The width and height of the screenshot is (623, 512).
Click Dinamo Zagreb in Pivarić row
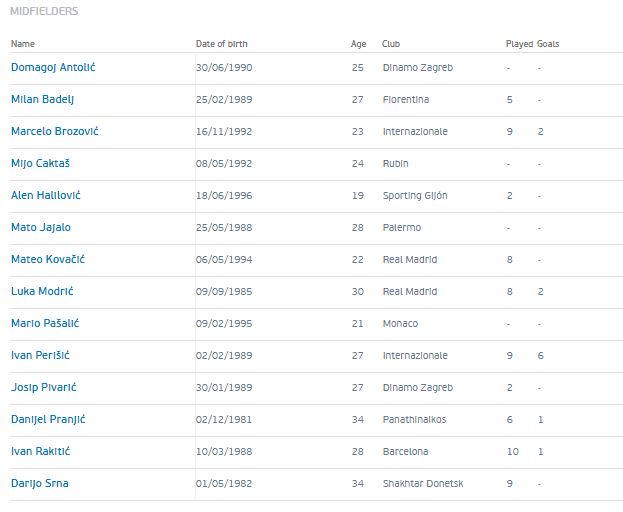[418, 387]
